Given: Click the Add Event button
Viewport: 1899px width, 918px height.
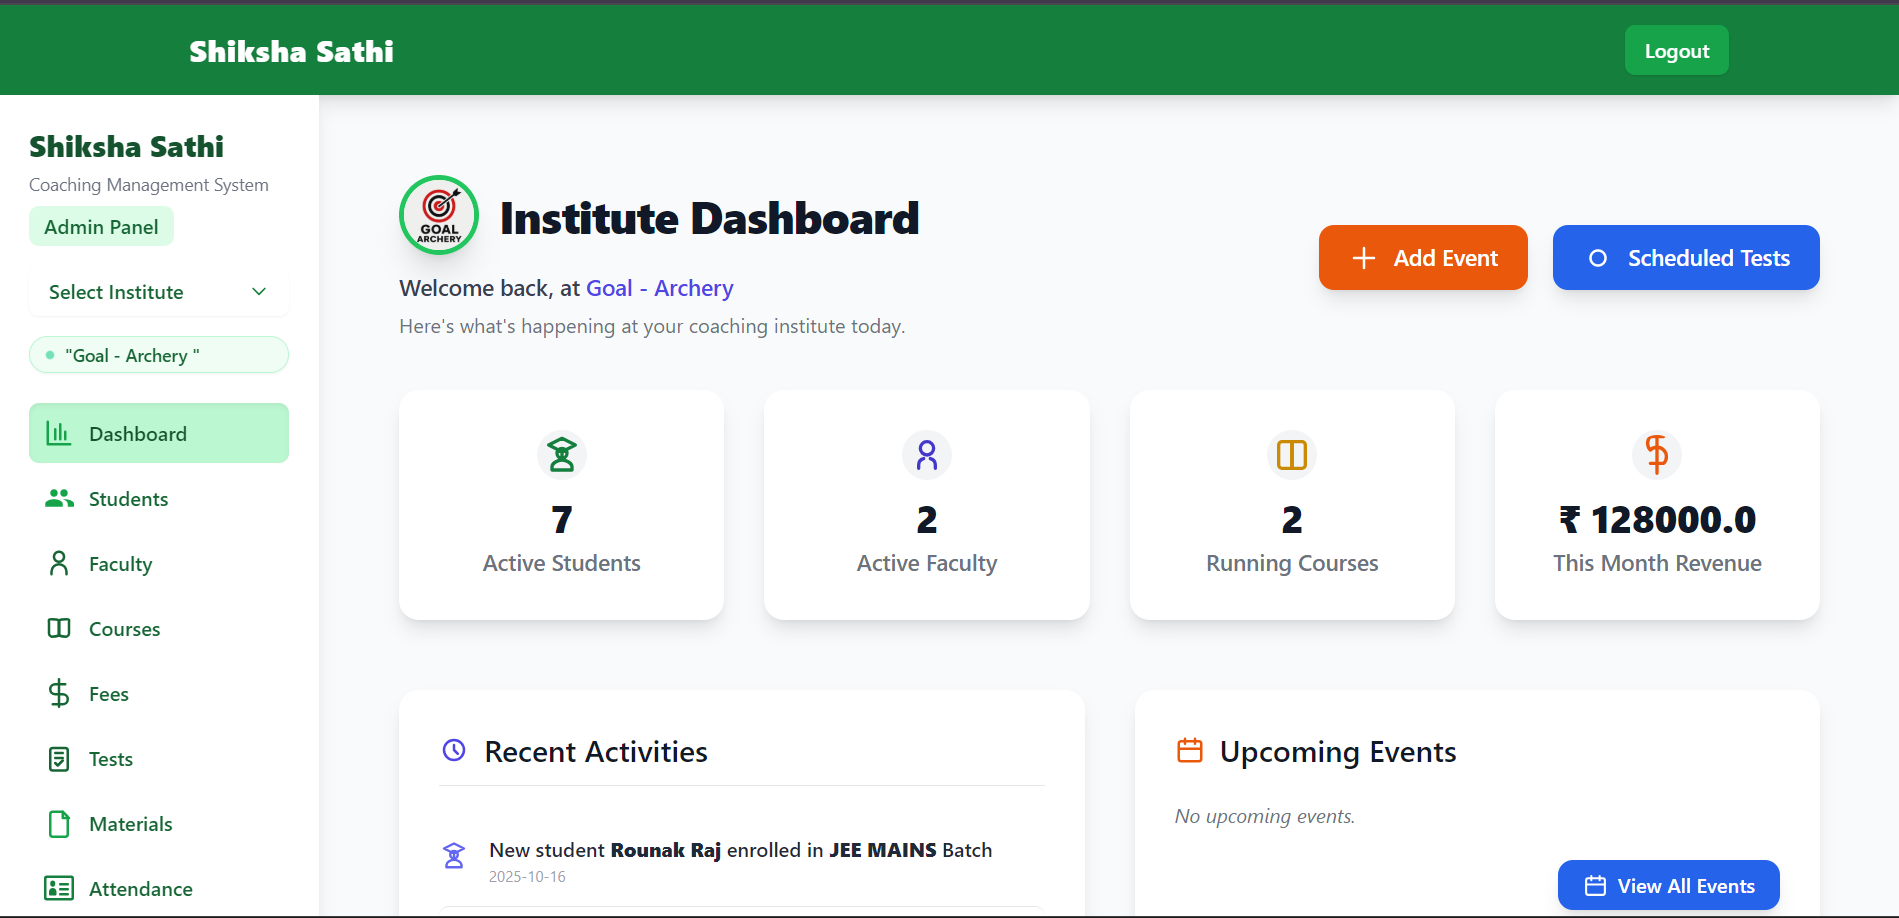Looking at the screenshot, I should coord(1423,257).
